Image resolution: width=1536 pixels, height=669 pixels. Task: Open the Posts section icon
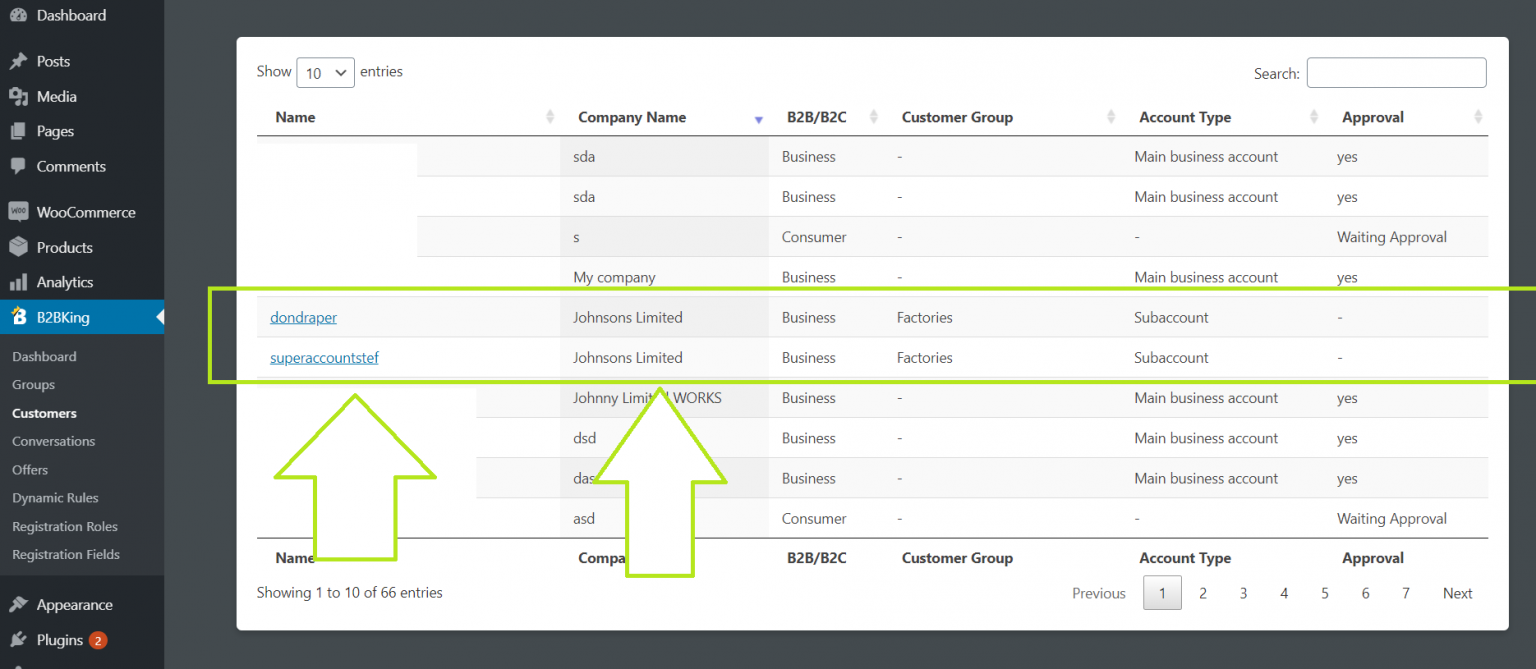tap(20, 61)
